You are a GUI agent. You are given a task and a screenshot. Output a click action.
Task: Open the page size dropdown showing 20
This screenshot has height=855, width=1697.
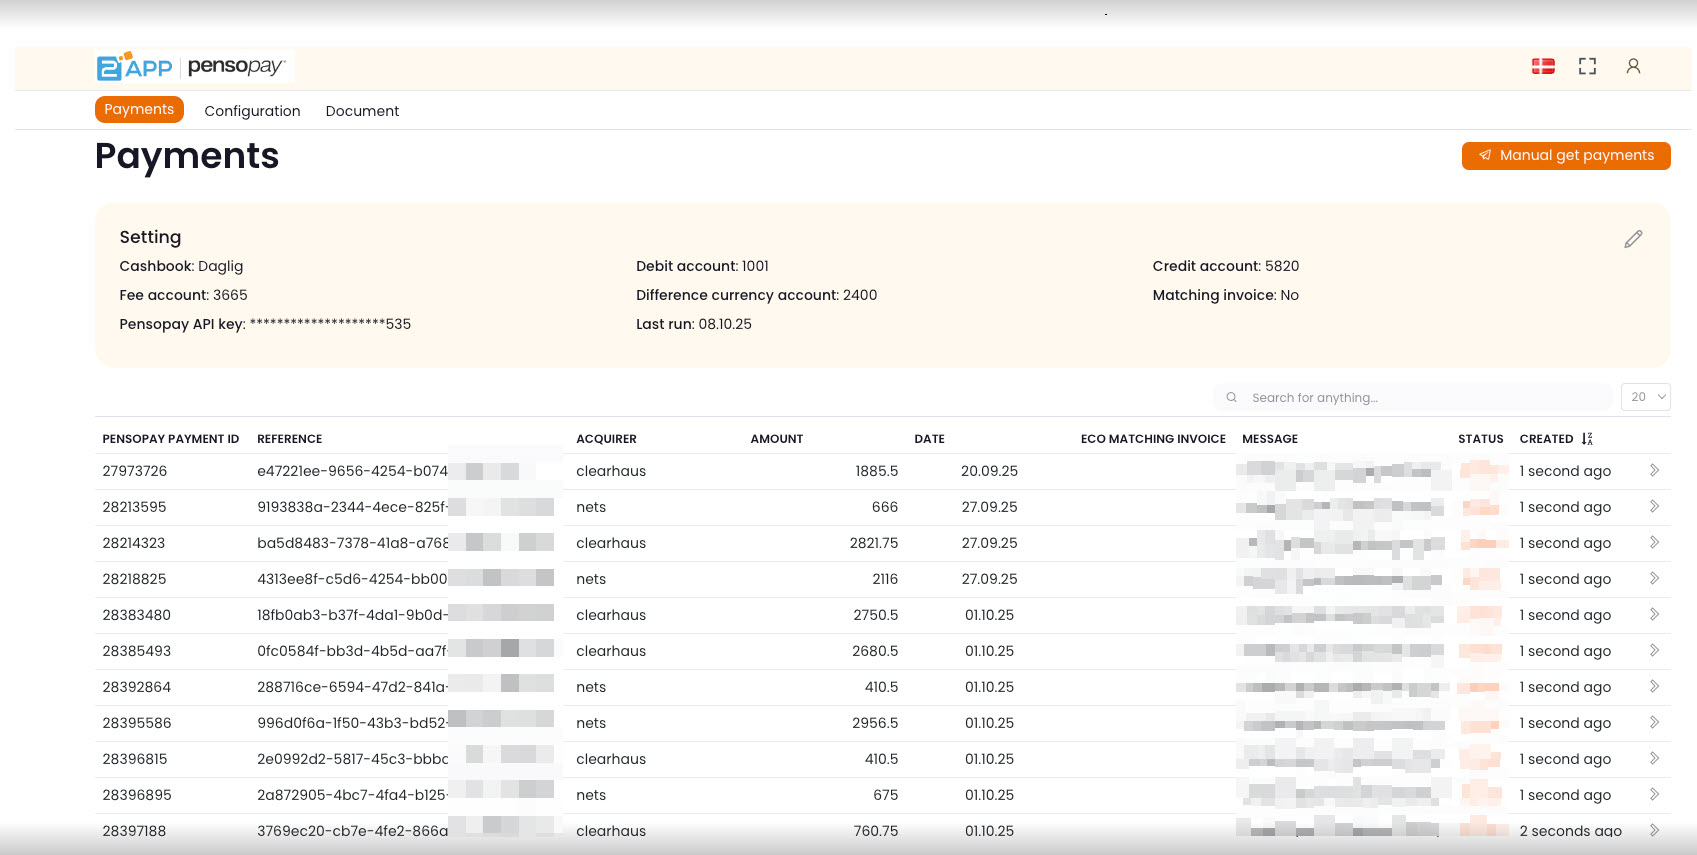(x=1645, y=397)
